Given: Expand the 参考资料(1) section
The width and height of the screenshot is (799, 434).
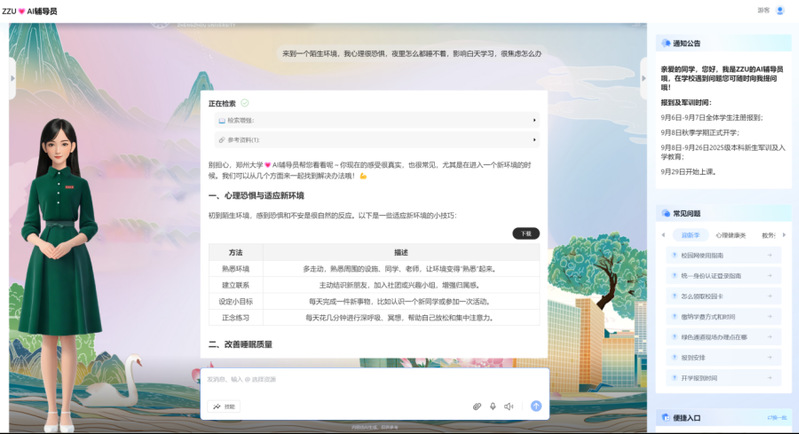Looking at the screenshot, I should pos(377,140).
